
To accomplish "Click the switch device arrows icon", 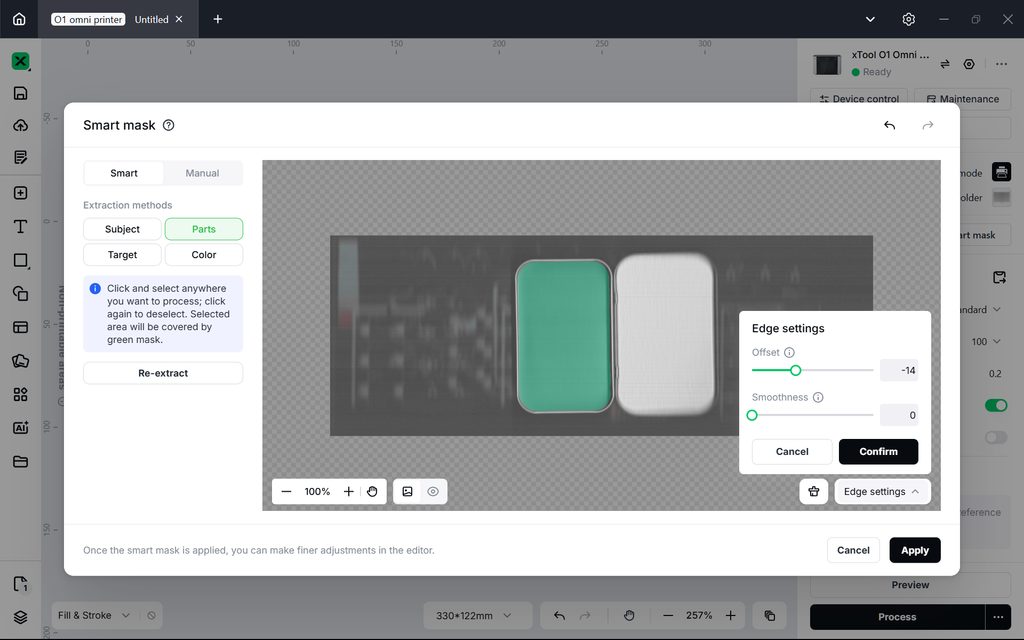I will pos(945,64).
